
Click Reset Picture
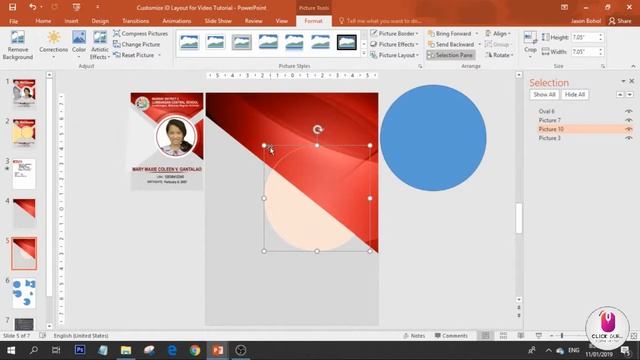(134, 55)
